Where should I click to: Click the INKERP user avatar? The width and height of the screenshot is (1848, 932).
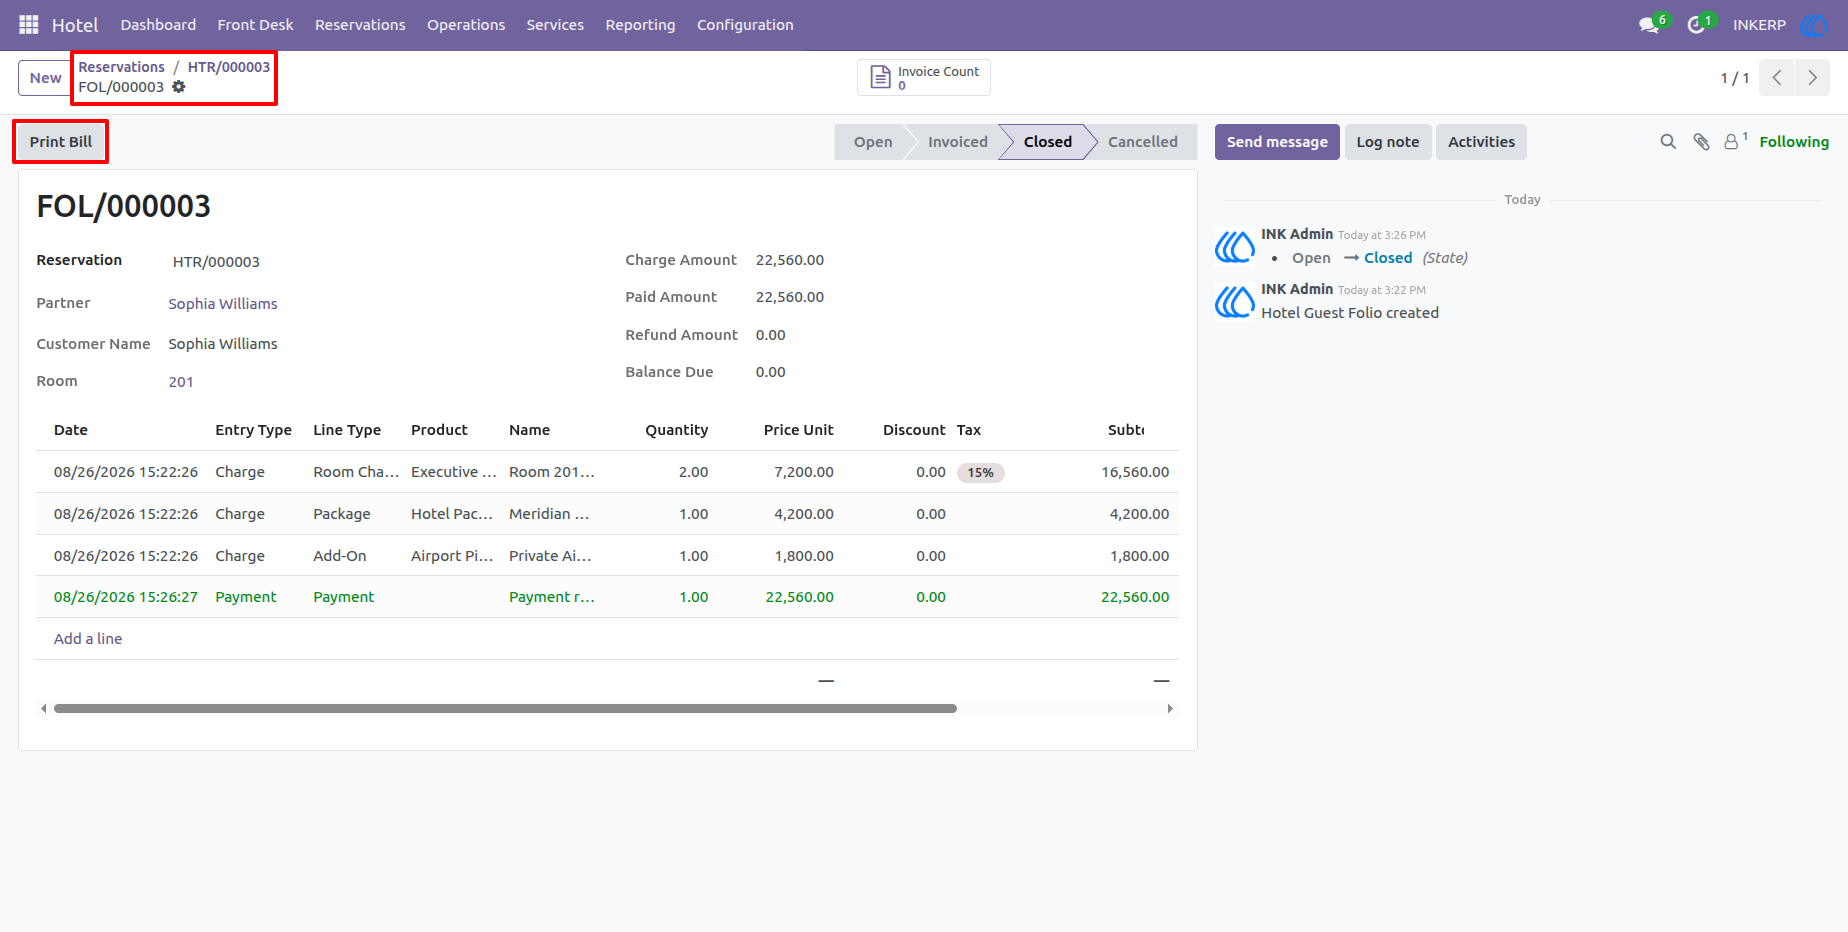pos(1813,25)
